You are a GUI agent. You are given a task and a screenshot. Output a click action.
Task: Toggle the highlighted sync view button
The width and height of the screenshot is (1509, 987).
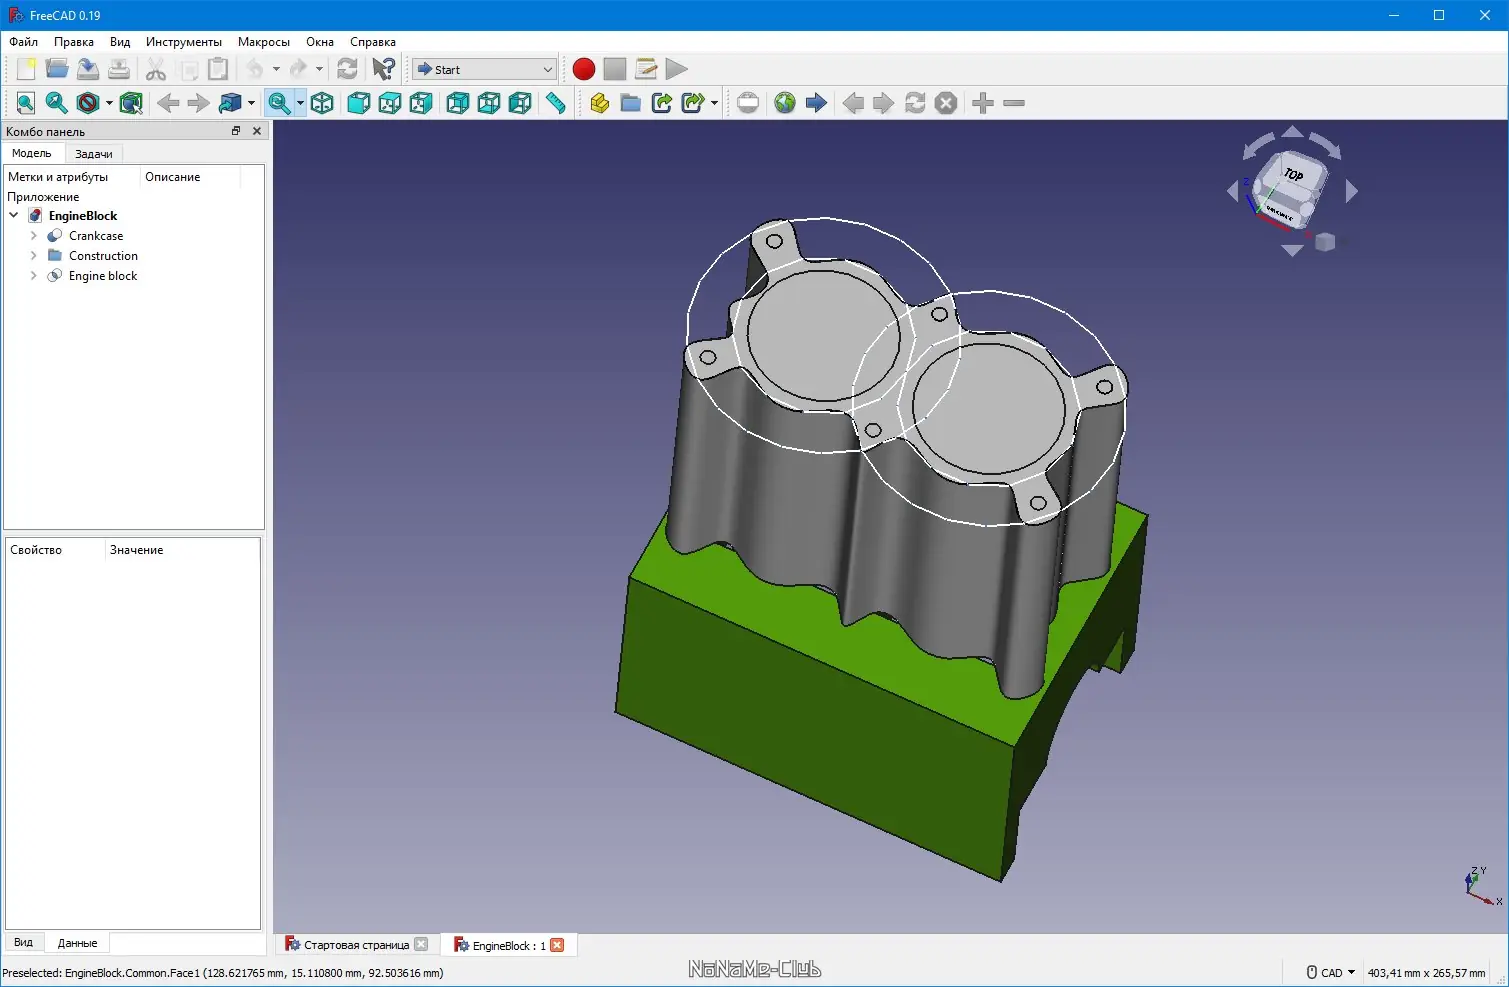tap(279, 103)
